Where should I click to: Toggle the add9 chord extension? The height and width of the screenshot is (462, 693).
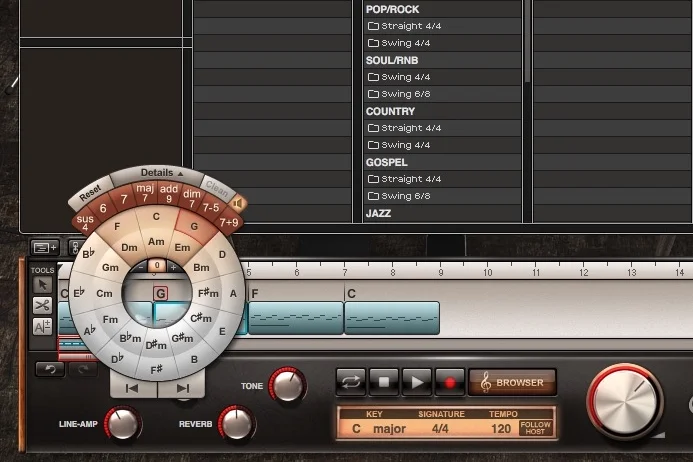[x=168, y=193]
